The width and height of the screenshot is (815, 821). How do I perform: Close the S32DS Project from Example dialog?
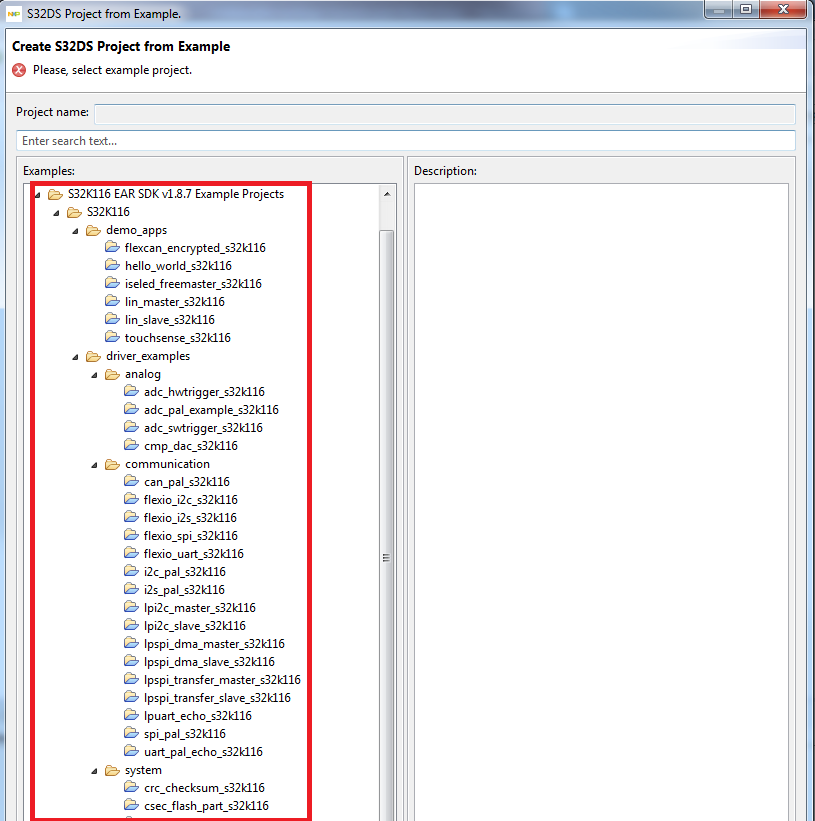tap(783, 9)
